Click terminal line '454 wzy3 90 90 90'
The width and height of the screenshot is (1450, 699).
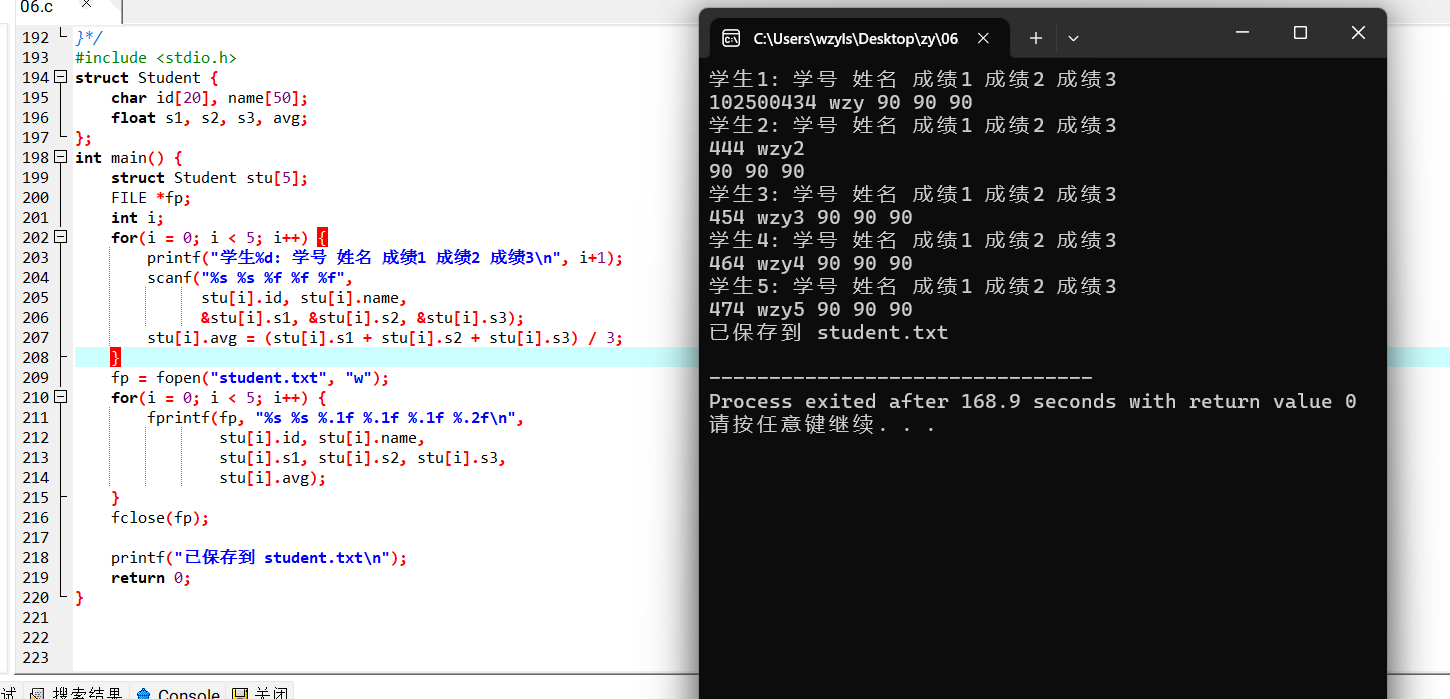point(811,217)
